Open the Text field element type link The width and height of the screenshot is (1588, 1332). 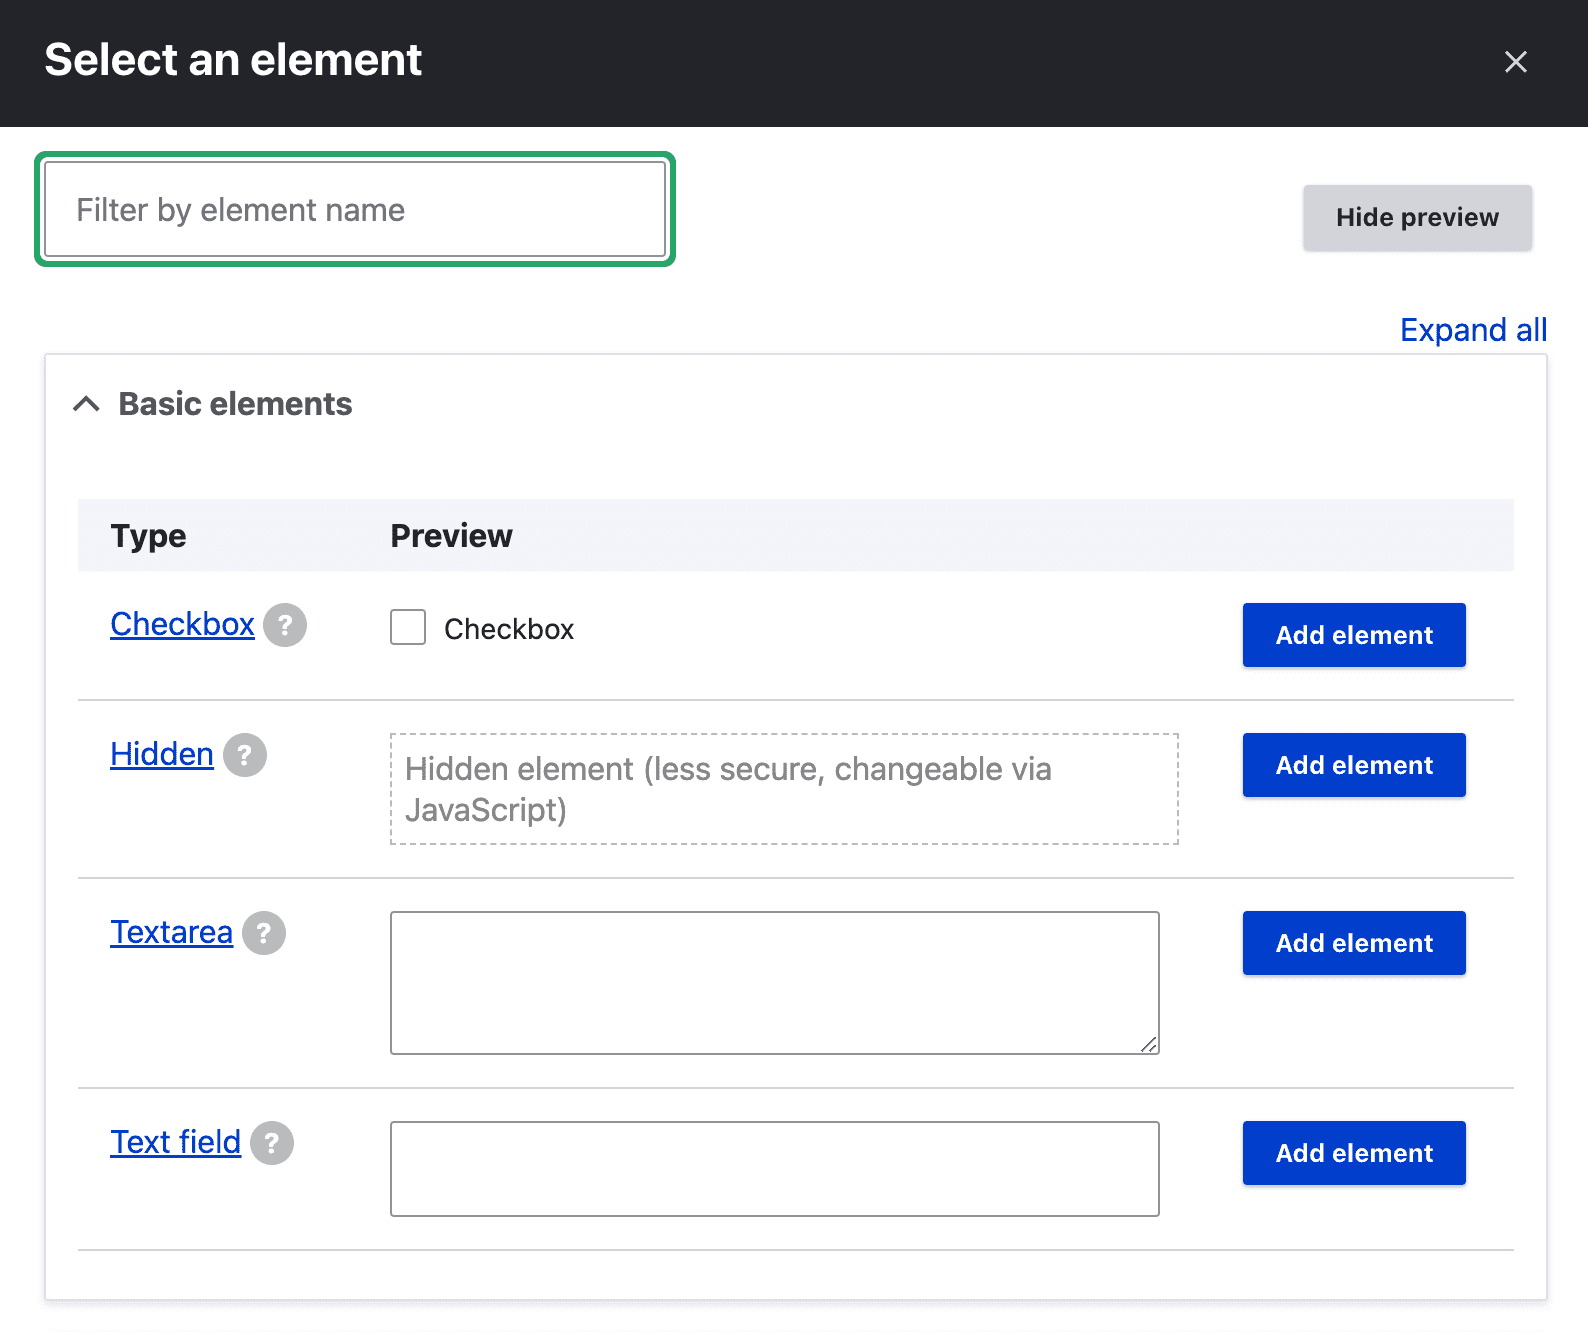coord(175,1142)
